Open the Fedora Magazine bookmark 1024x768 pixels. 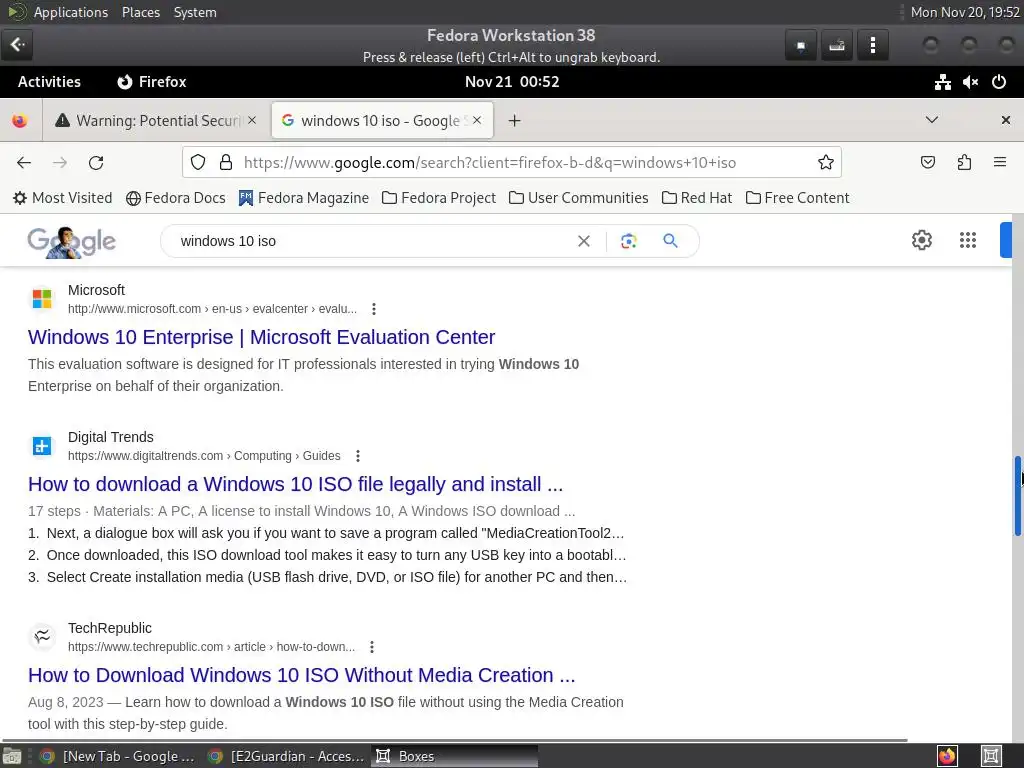pos(304,198)
